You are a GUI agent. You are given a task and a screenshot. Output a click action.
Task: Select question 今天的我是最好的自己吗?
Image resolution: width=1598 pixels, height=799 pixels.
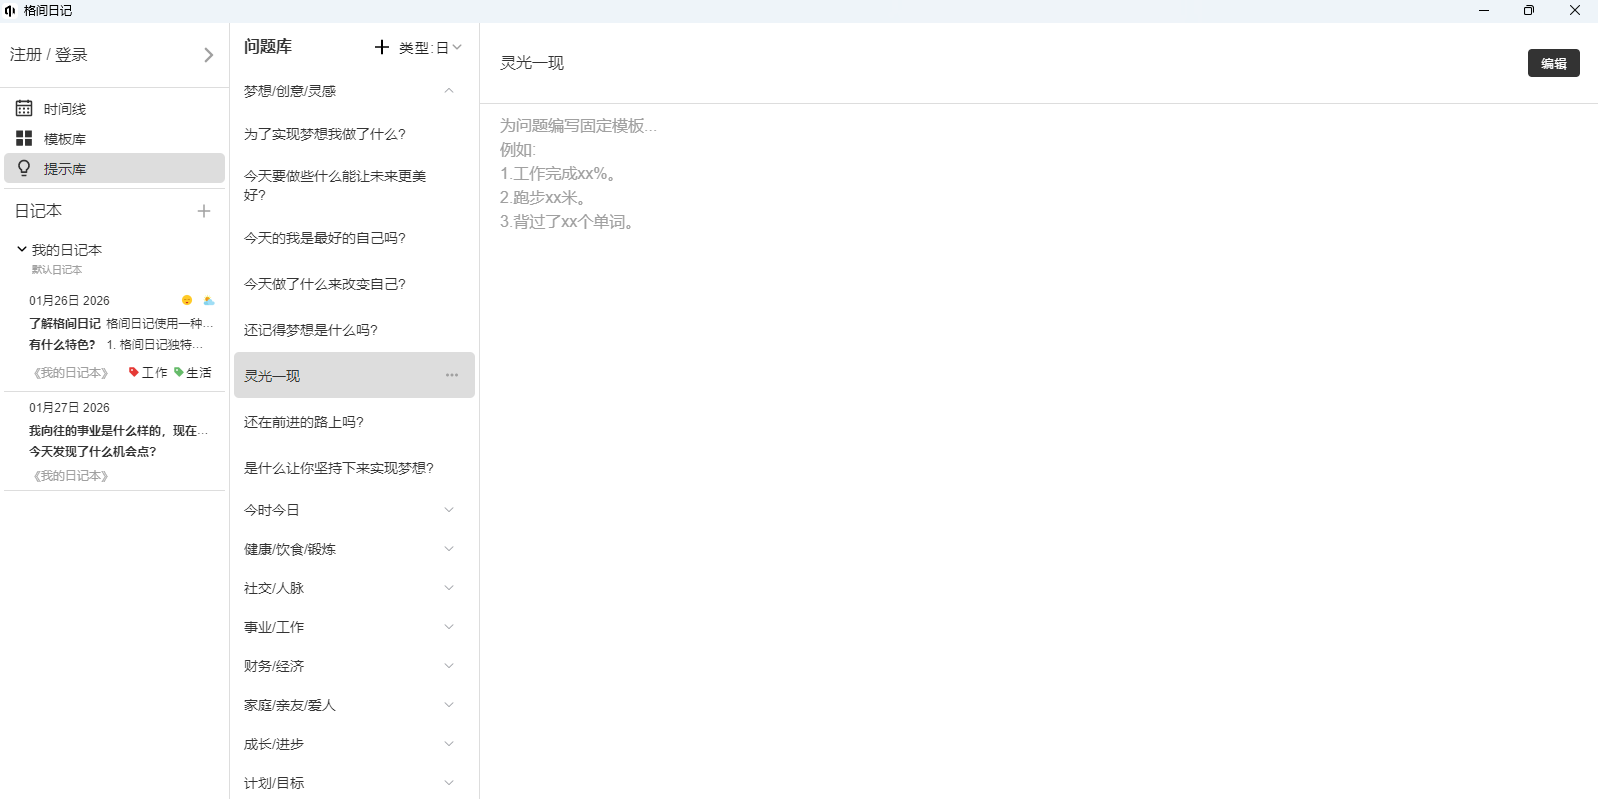pos(325,238)
